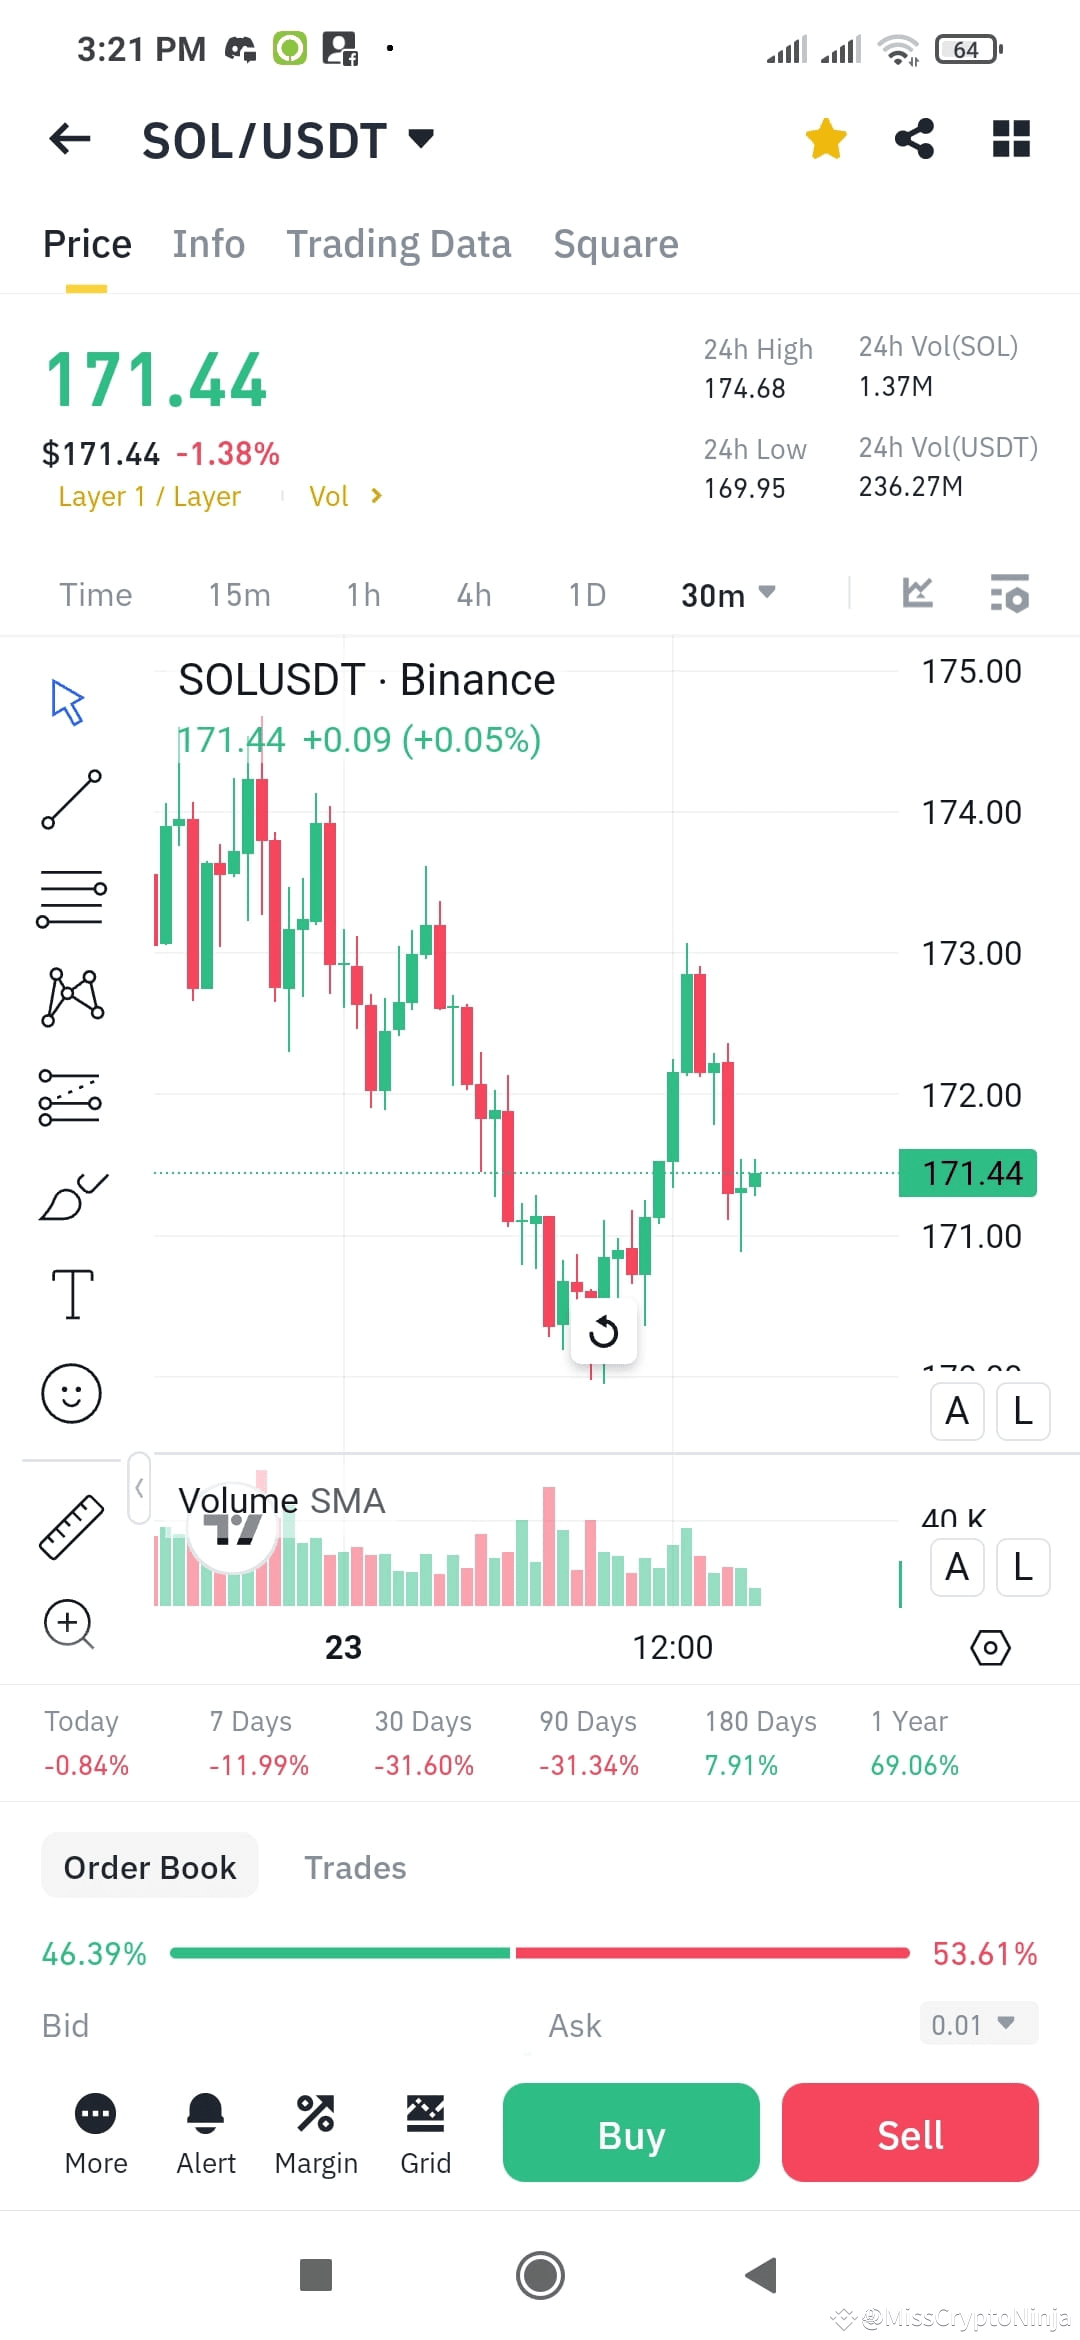The width and height of the screenshot is (1080, 2340).
Task: Select the trend line drawing tool
Action: [x=70, y=800]
